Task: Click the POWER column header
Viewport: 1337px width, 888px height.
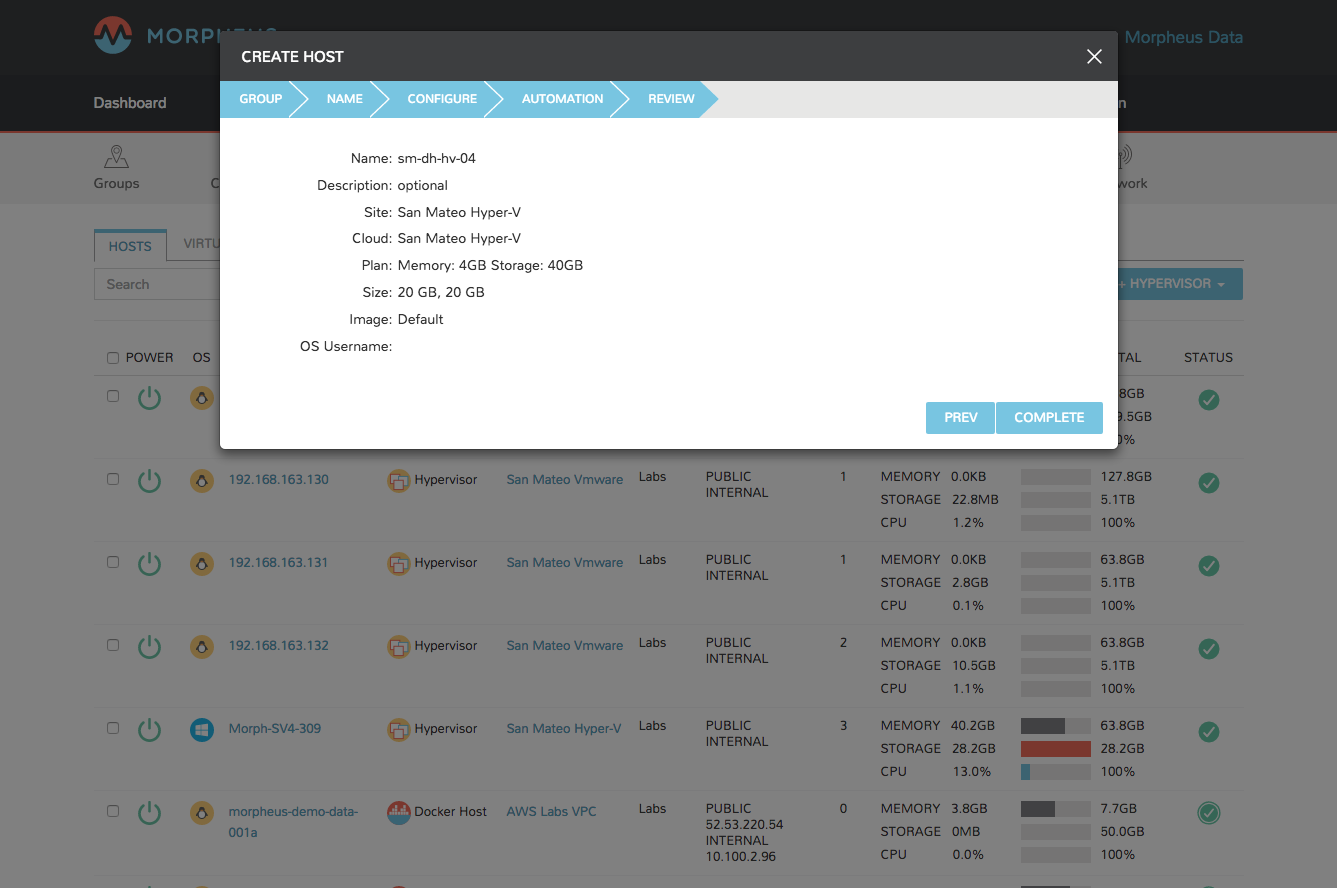Action: point(149,357)
